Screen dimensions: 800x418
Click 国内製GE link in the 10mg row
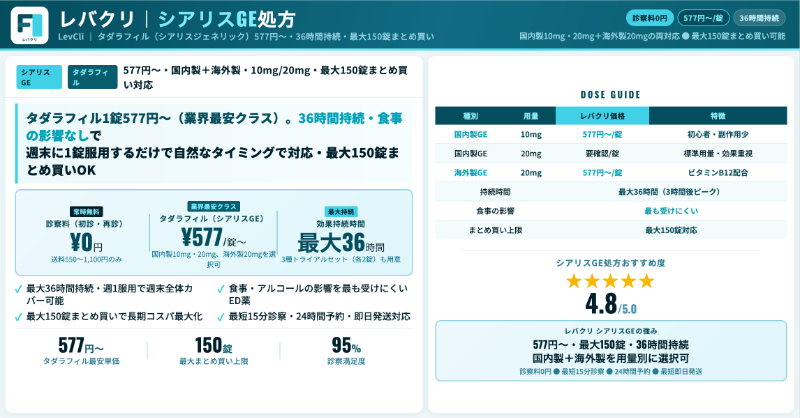[470, 134]
